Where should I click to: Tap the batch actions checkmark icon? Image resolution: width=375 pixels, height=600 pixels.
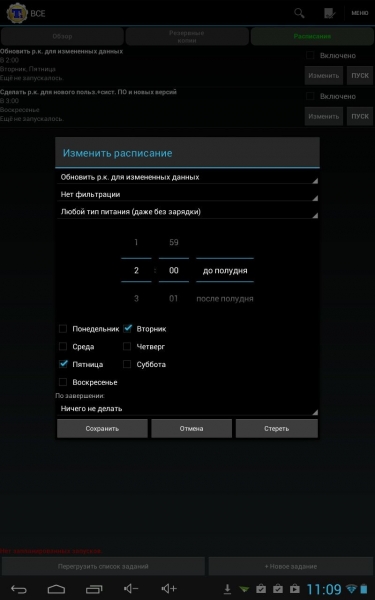point(329,13)
